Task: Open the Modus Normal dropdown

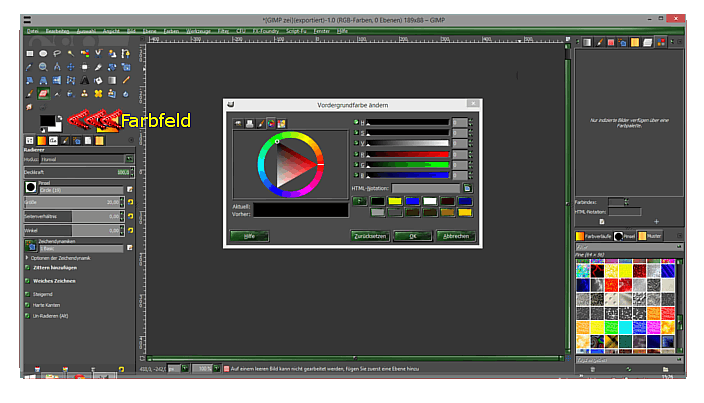Action: point(87,159)
